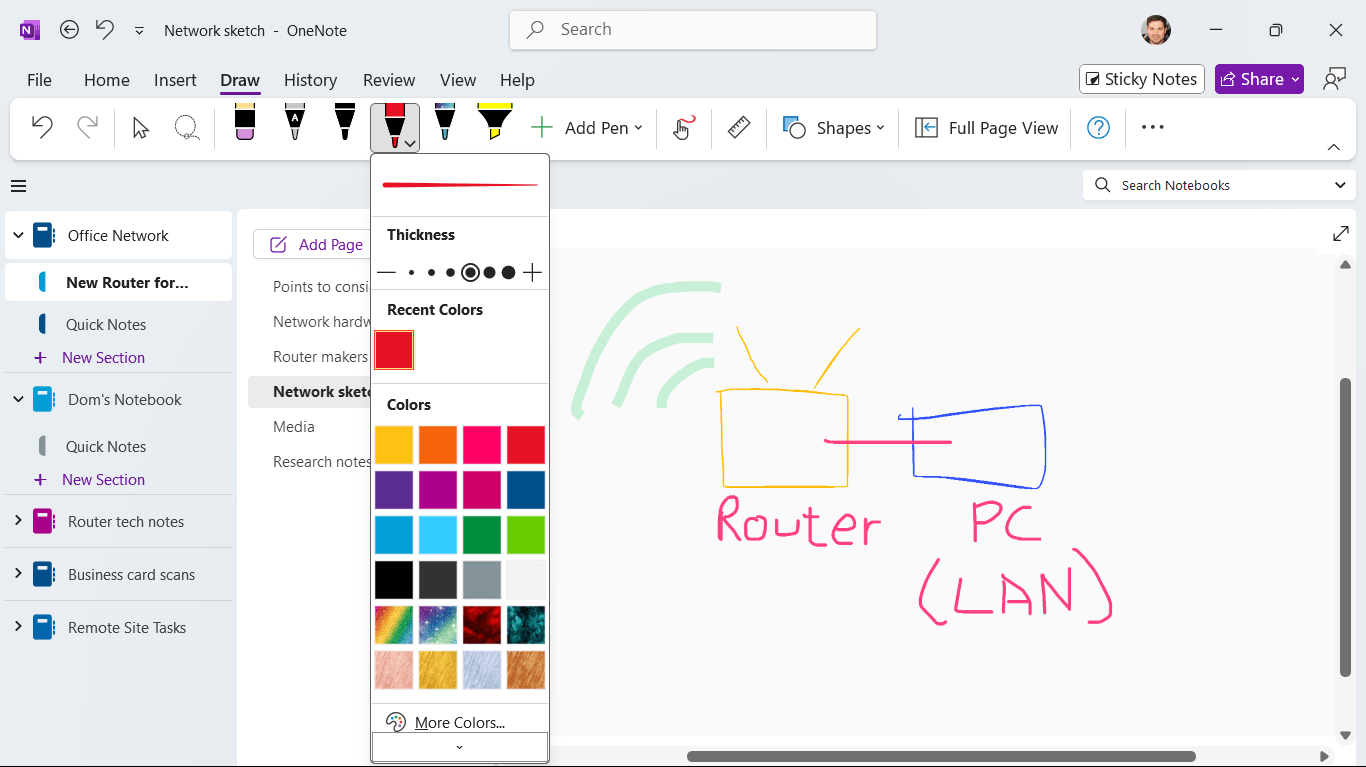Pick the green color swatch
This screenshot has width=1366, height=767.
tap(481, 534)
